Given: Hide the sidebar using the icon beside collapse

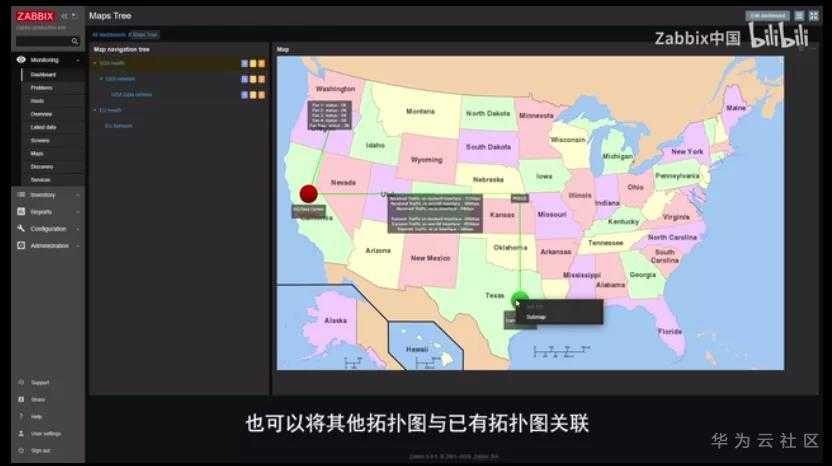Looking at the screenshot, I should 74,16.
